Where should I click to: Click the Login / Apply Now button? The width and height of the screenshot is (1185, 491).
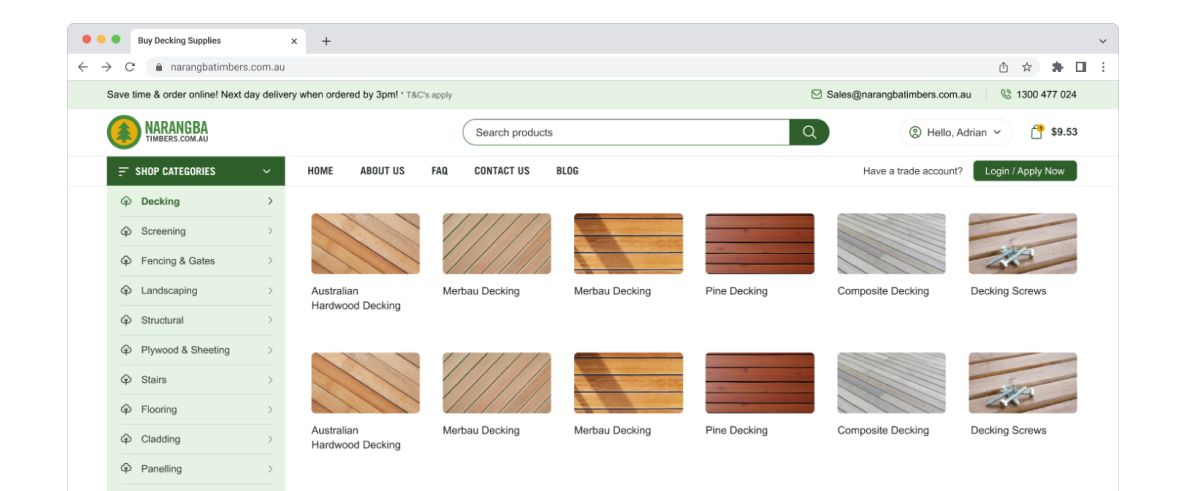(x=1024, y=171)
